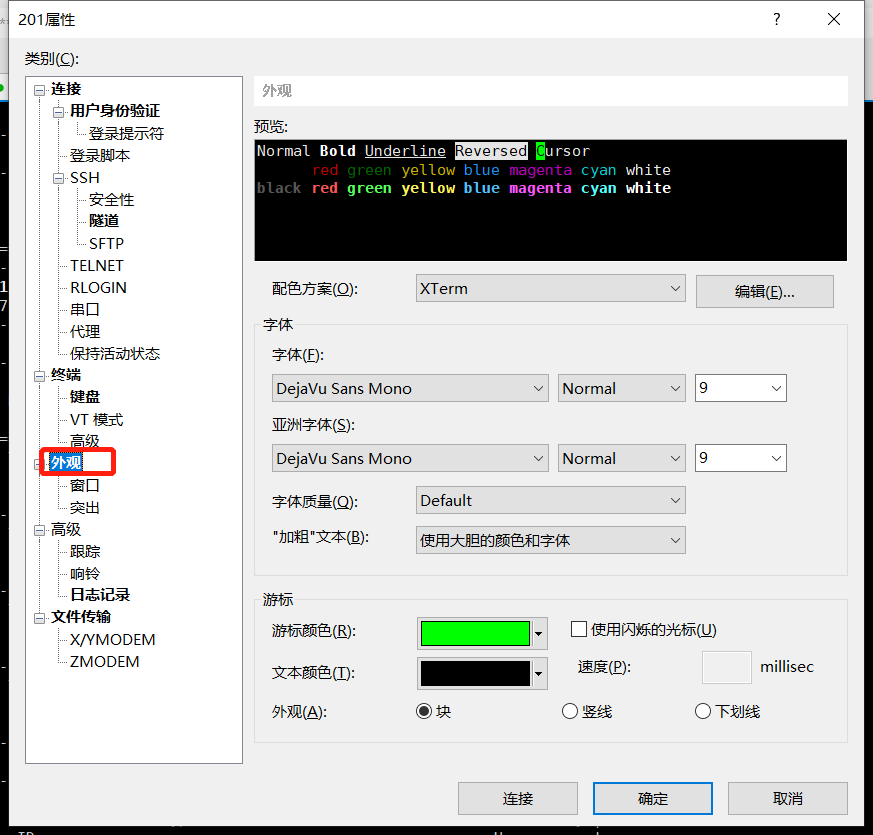This screenshot has height=835, width=873.
Task: Click the ? help button in title bar
Action: tap(777, 19)
